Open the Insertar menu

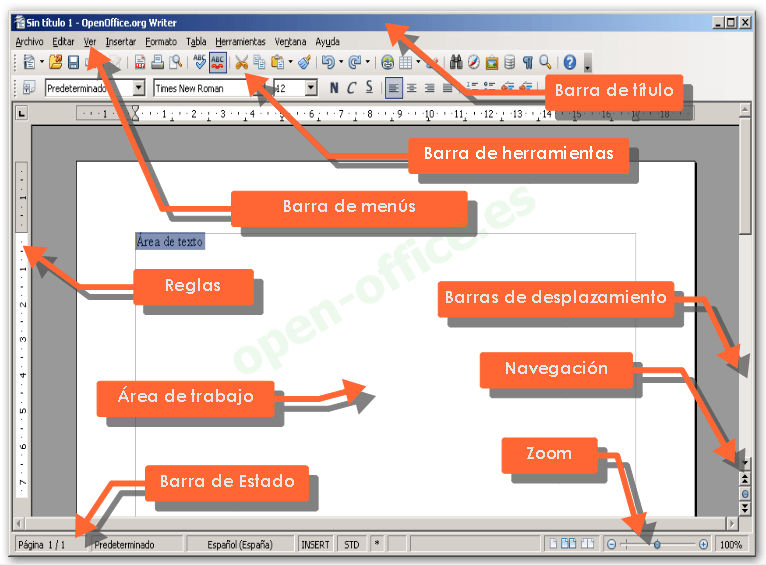tap(121, 42)
